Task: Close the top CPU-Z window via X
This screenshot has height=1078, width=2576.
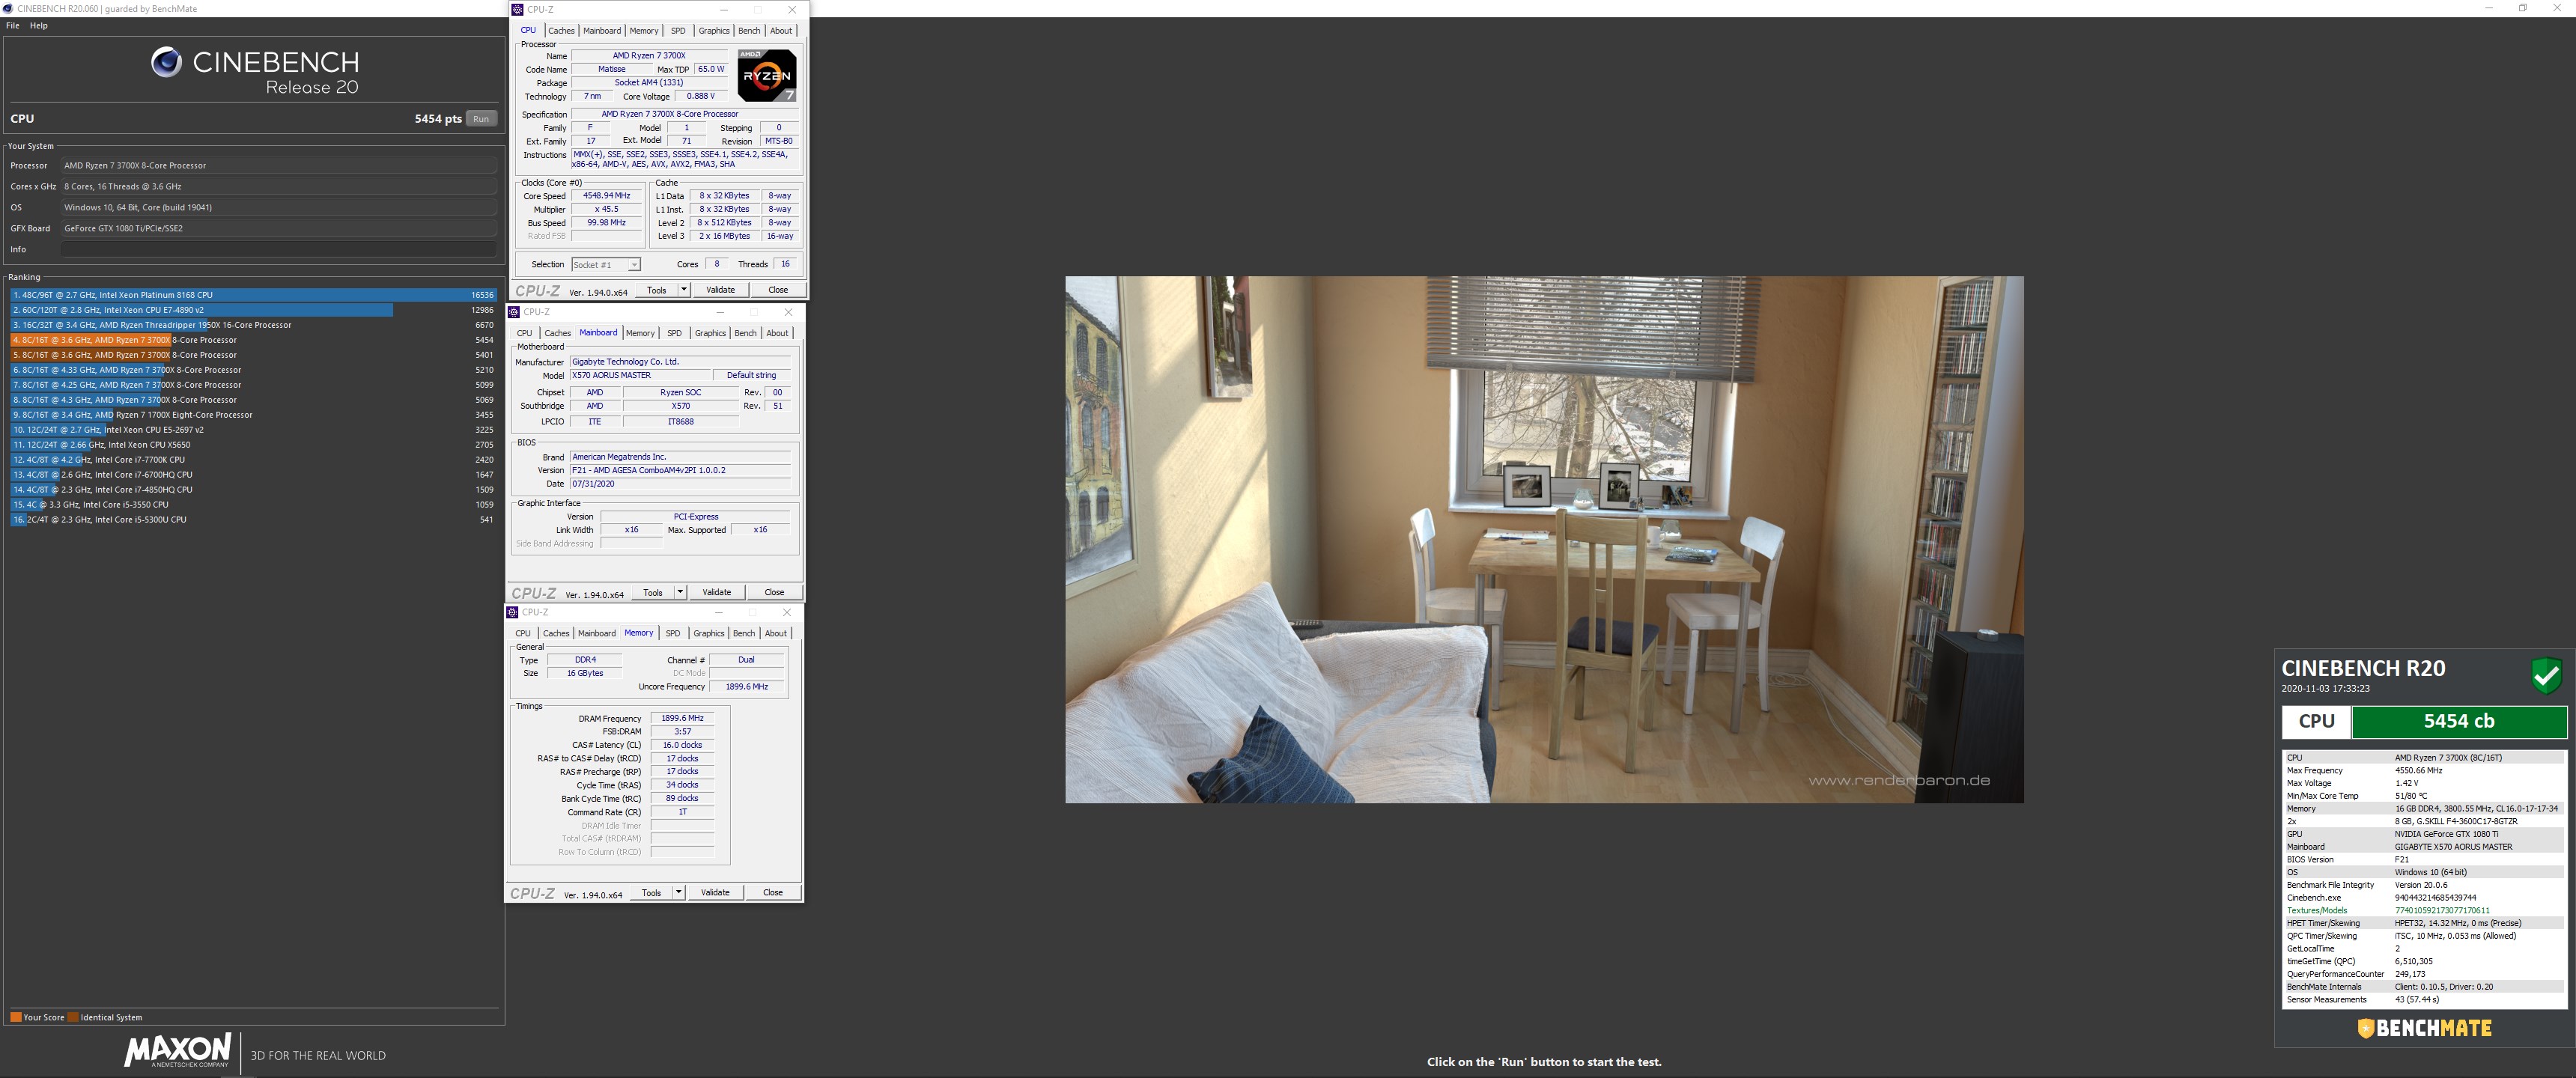Action: coord(792,10)
